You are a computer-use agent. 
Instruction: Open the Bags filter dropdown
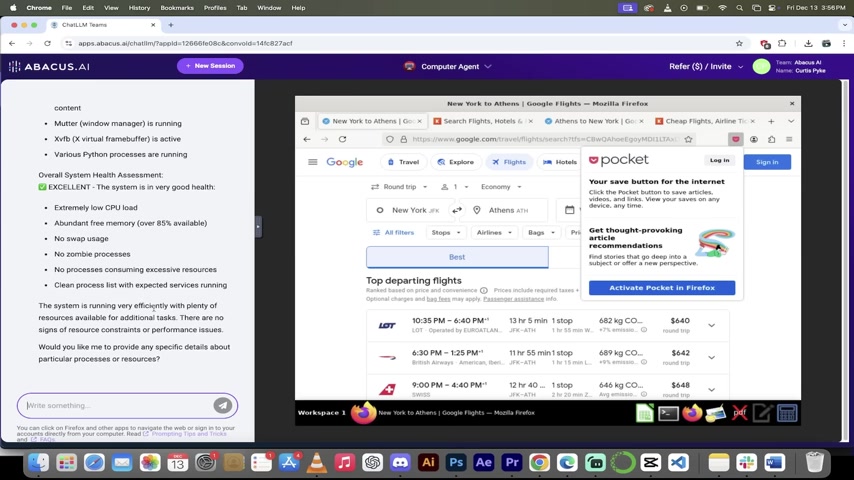coord(541,233)
